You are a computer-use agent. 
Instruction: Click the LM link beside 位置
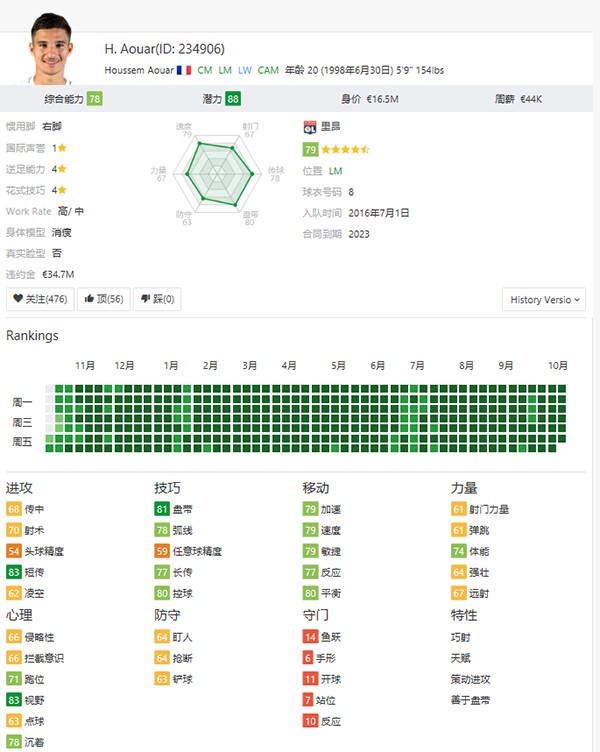click(x=335, y=171)
